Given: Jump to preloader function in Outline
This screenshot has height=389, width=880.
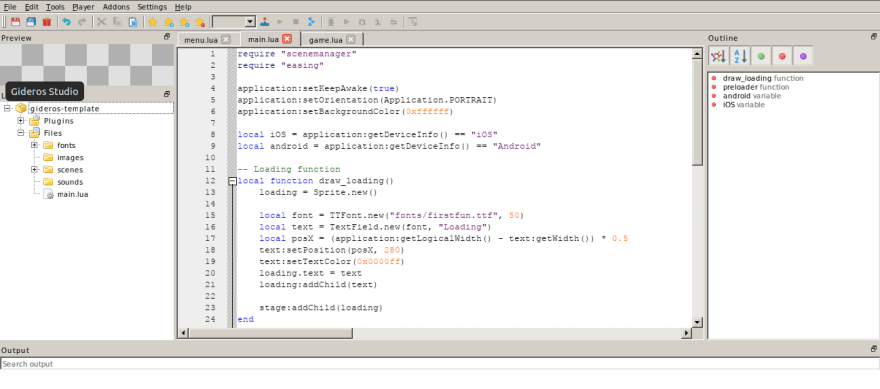Looking at the screenshot, I should (x=755, y=87).
